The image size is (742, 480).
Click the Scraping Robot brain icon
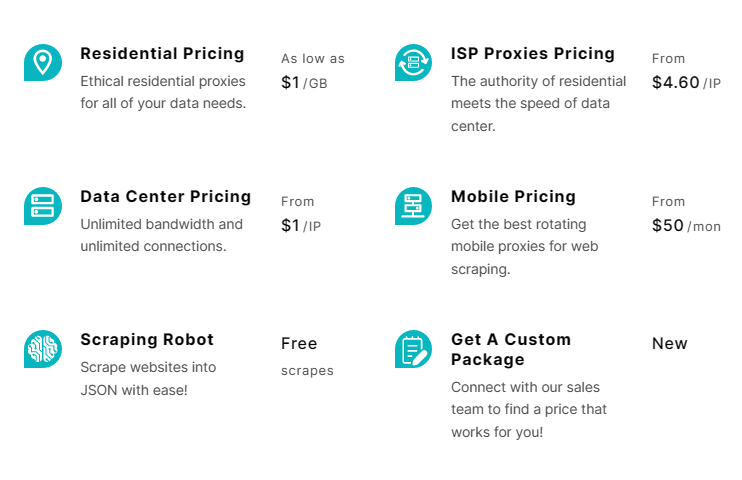coord(43,349)
